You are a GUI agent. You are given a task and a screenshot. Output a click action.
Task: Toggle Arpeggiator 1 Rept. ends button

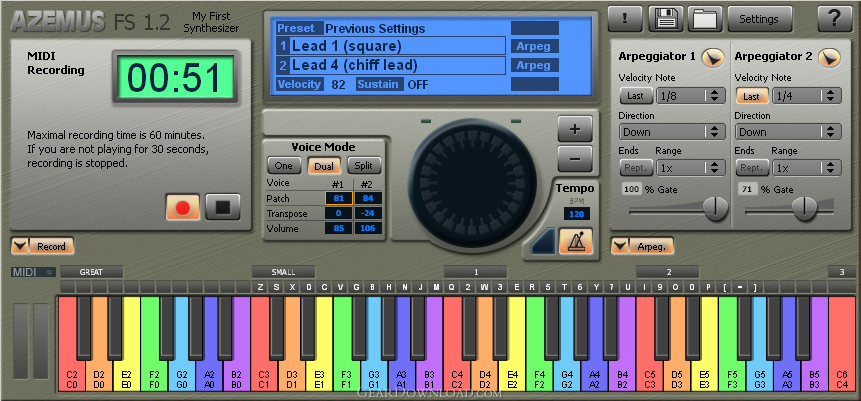(636, 168)
